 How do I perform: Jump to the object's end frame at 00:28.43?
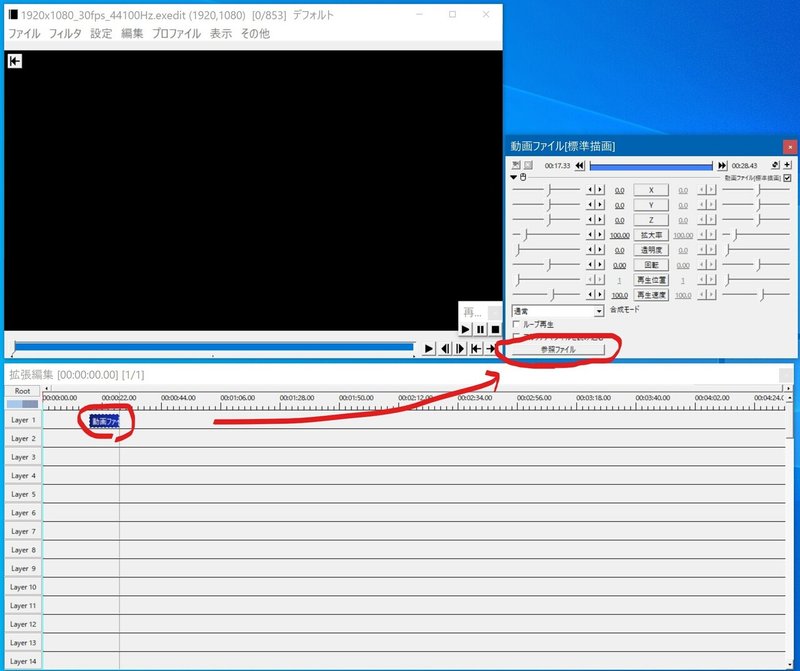coord(721,165)
